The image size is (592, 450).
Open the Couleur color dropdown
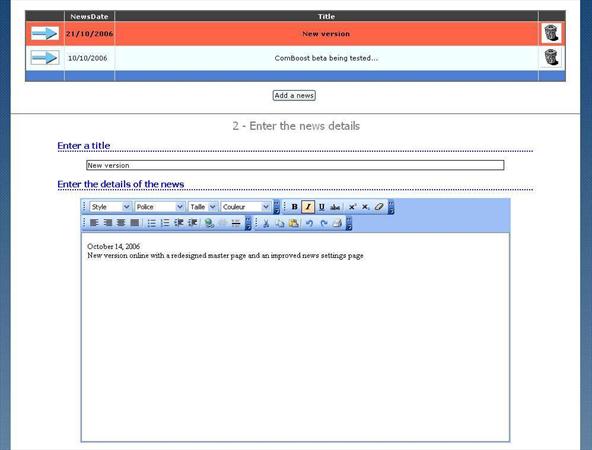[245, 207]
